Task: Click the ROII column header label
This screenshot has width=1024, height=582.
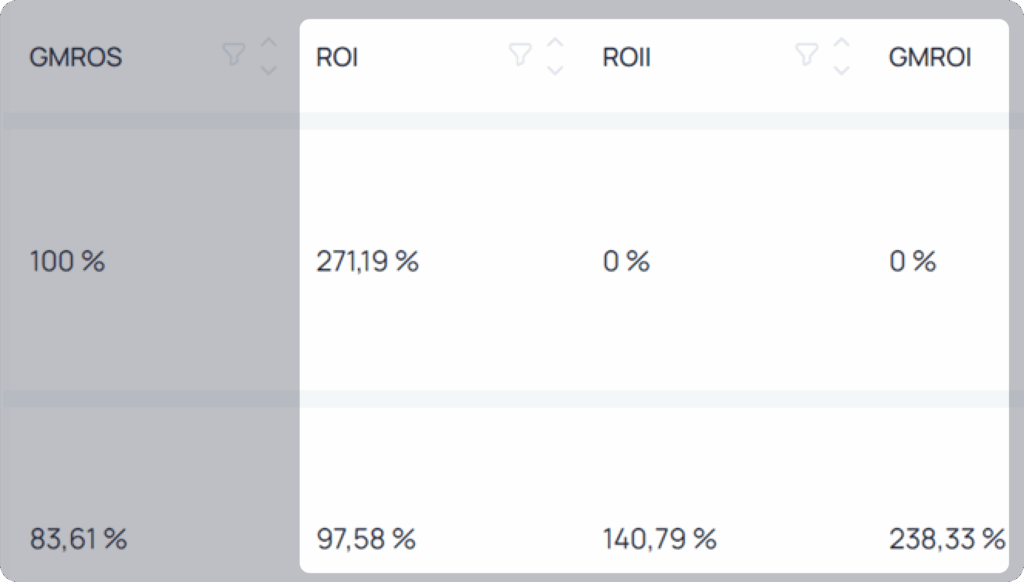Action: pos(626,57)
